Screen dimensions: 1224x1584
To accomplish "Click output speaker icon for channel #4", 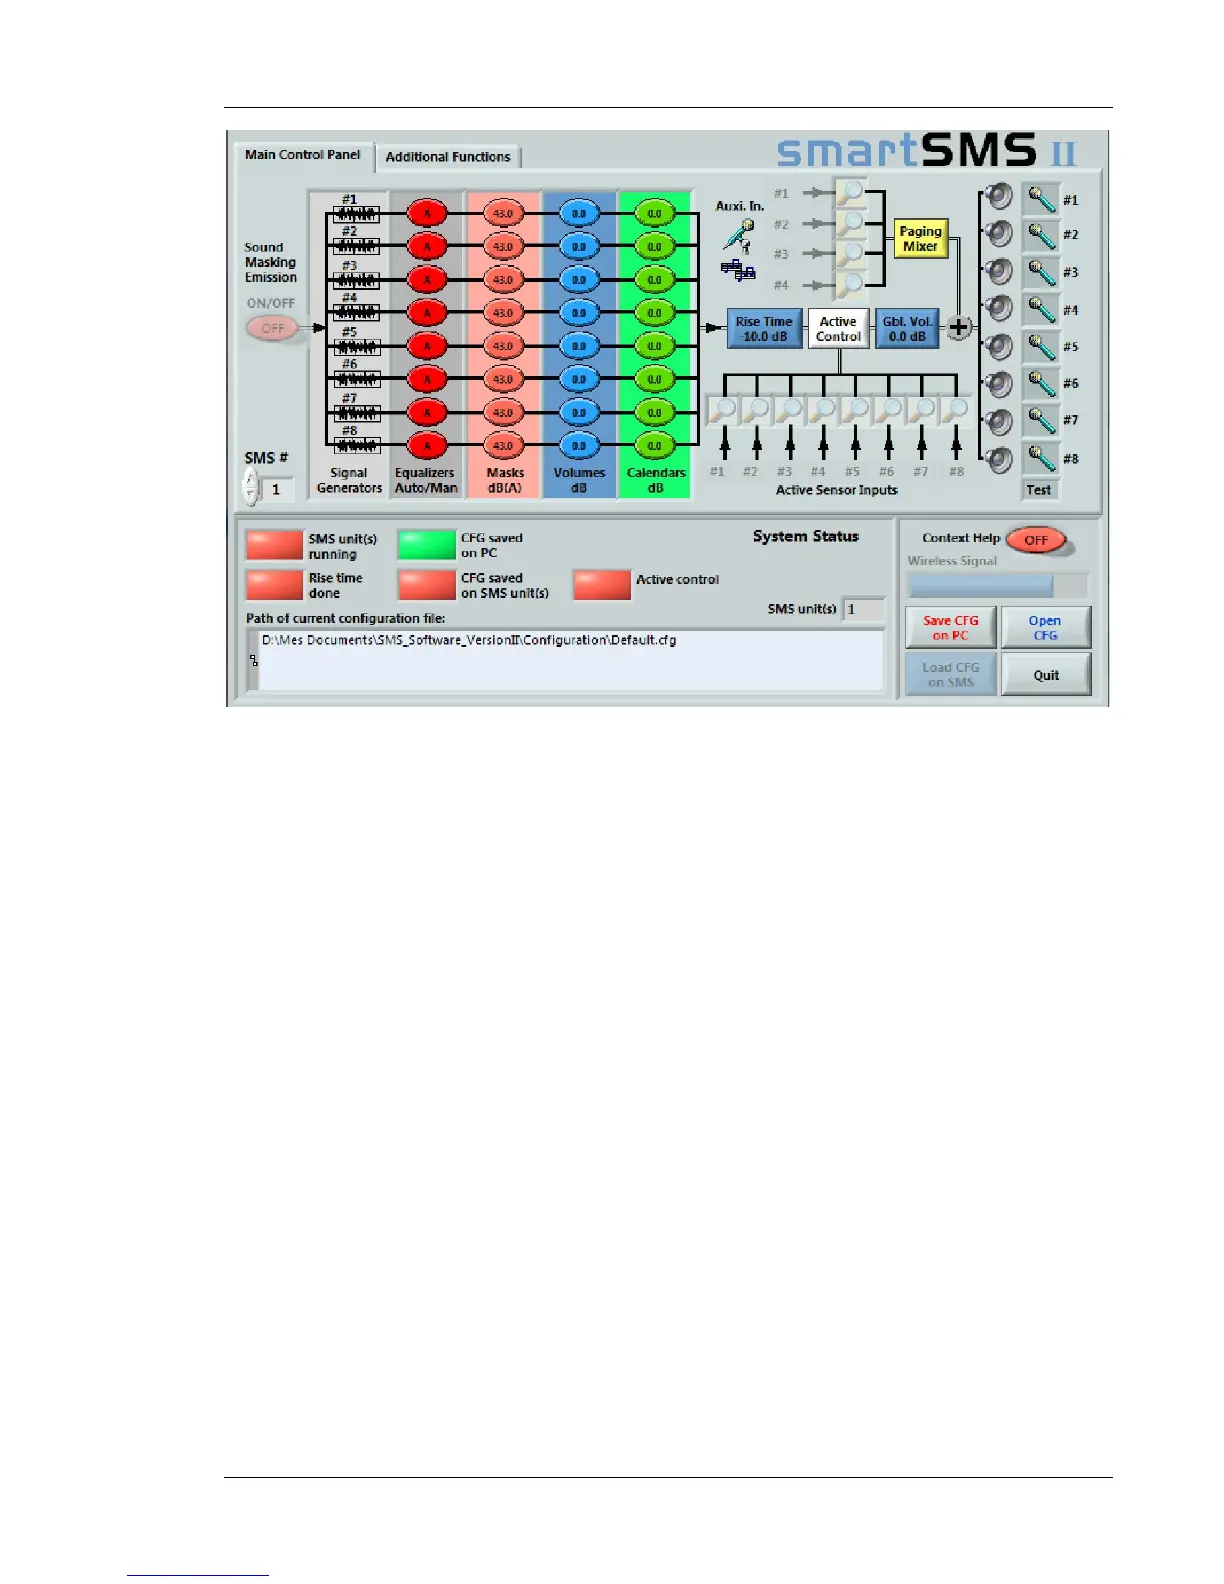I will [x=998, y=308].
